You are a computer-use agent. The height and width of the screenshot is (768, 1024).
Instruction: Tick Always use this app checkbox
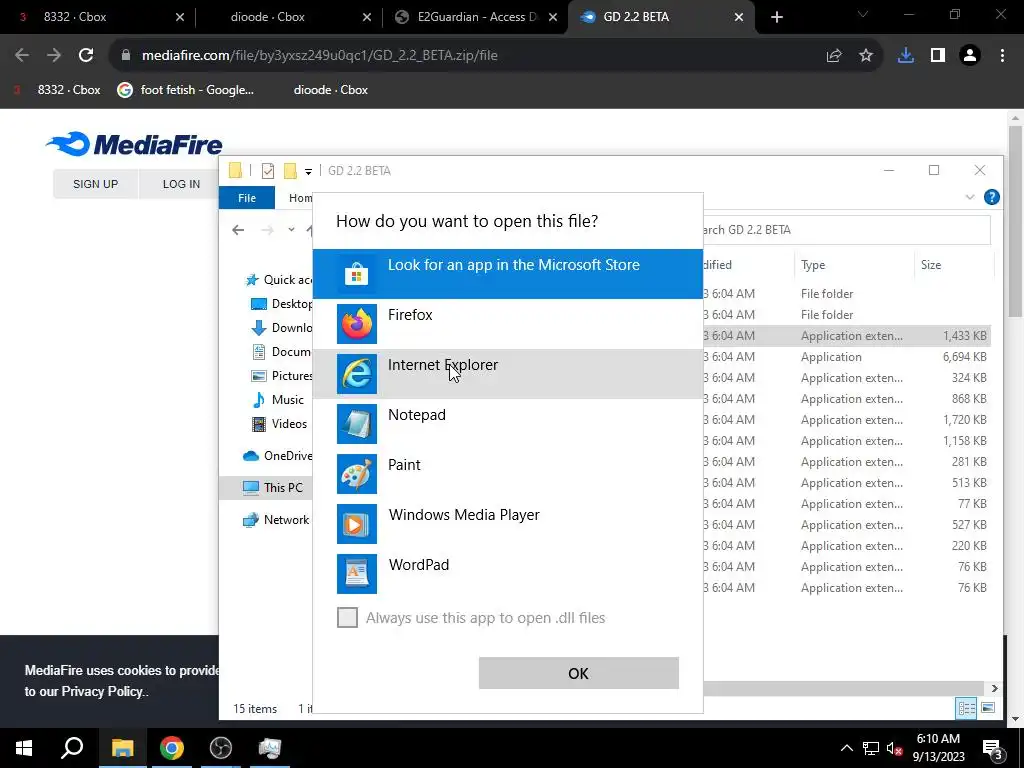pyautogui.click(x=347, y=617)
